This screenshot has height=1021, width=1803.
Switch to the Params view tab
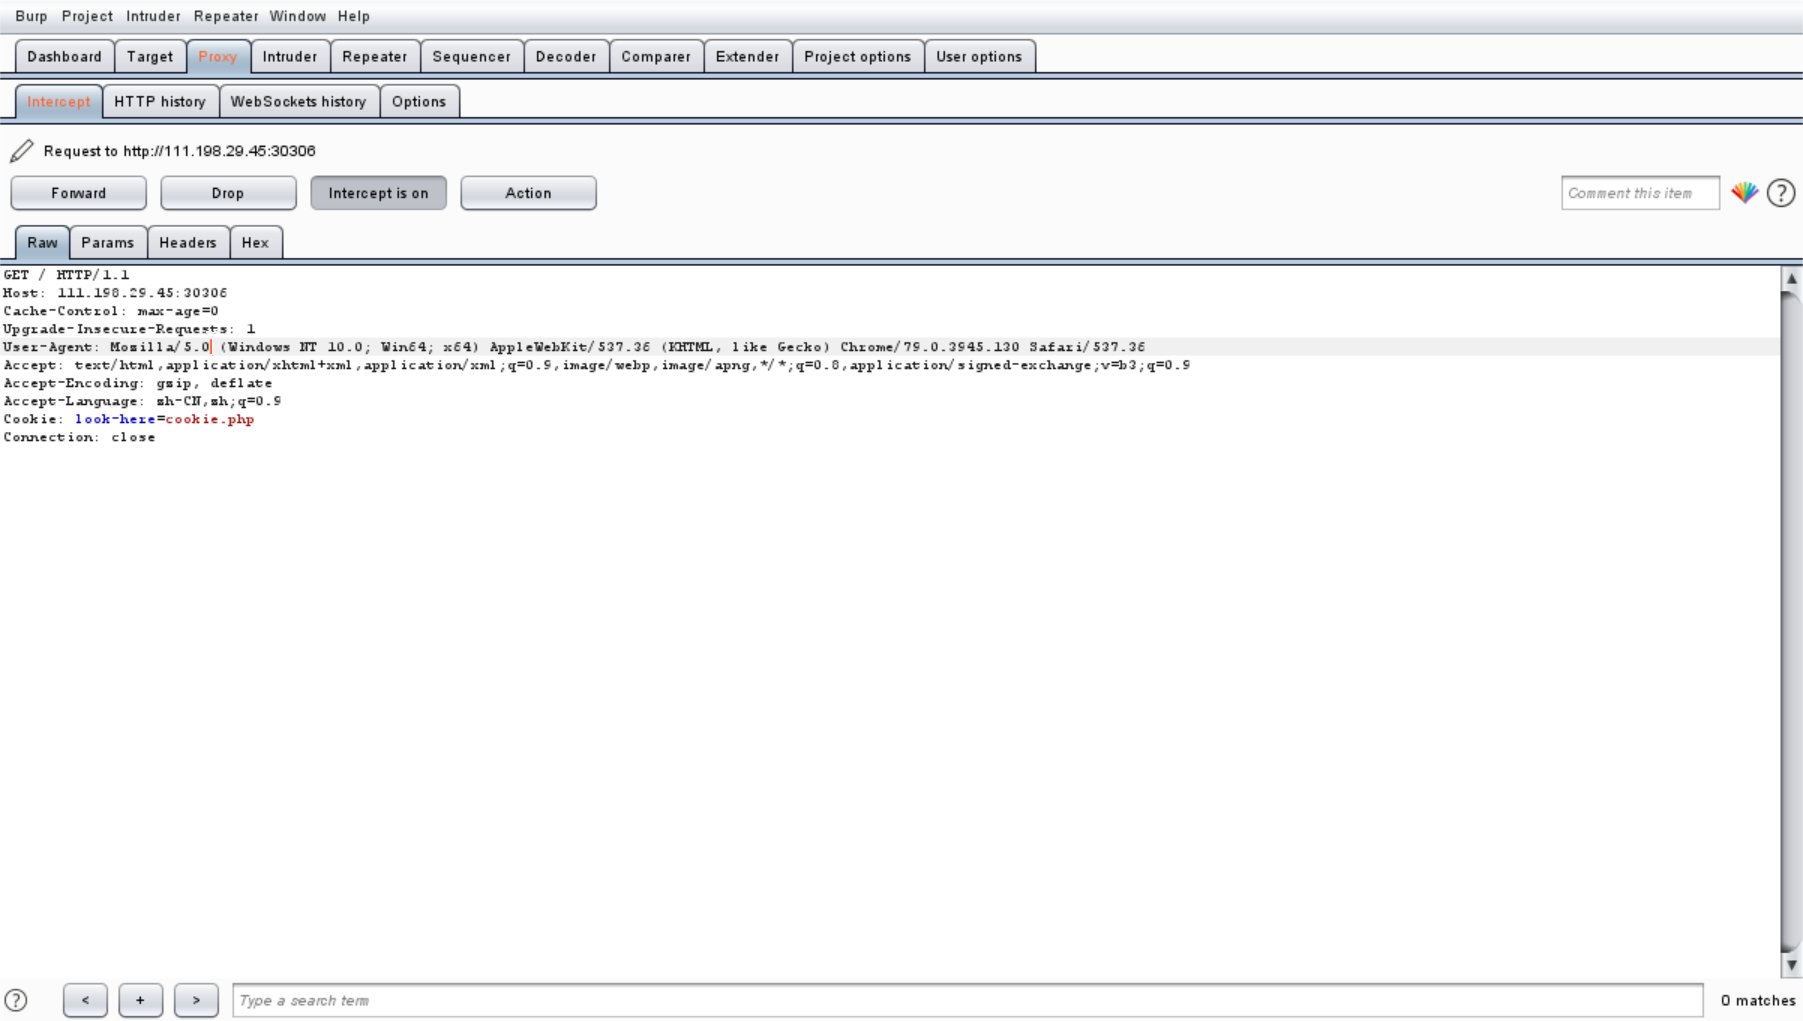coord(108,243)
